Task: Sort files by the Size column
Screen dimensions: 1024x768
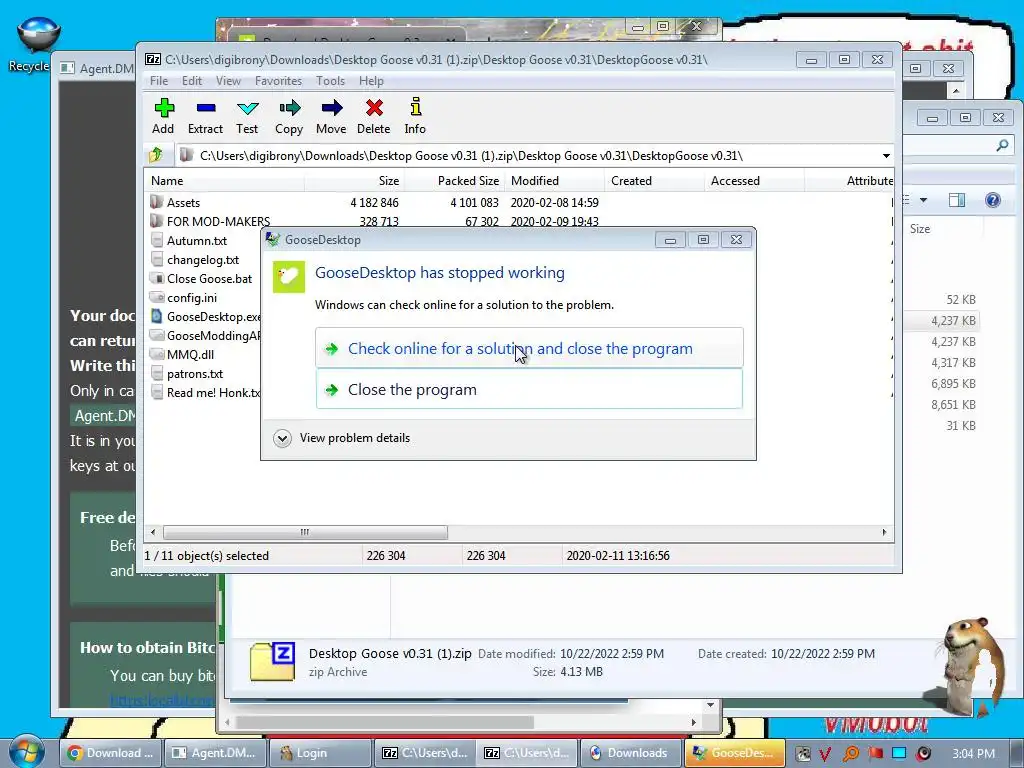Action: coord(354,181)
